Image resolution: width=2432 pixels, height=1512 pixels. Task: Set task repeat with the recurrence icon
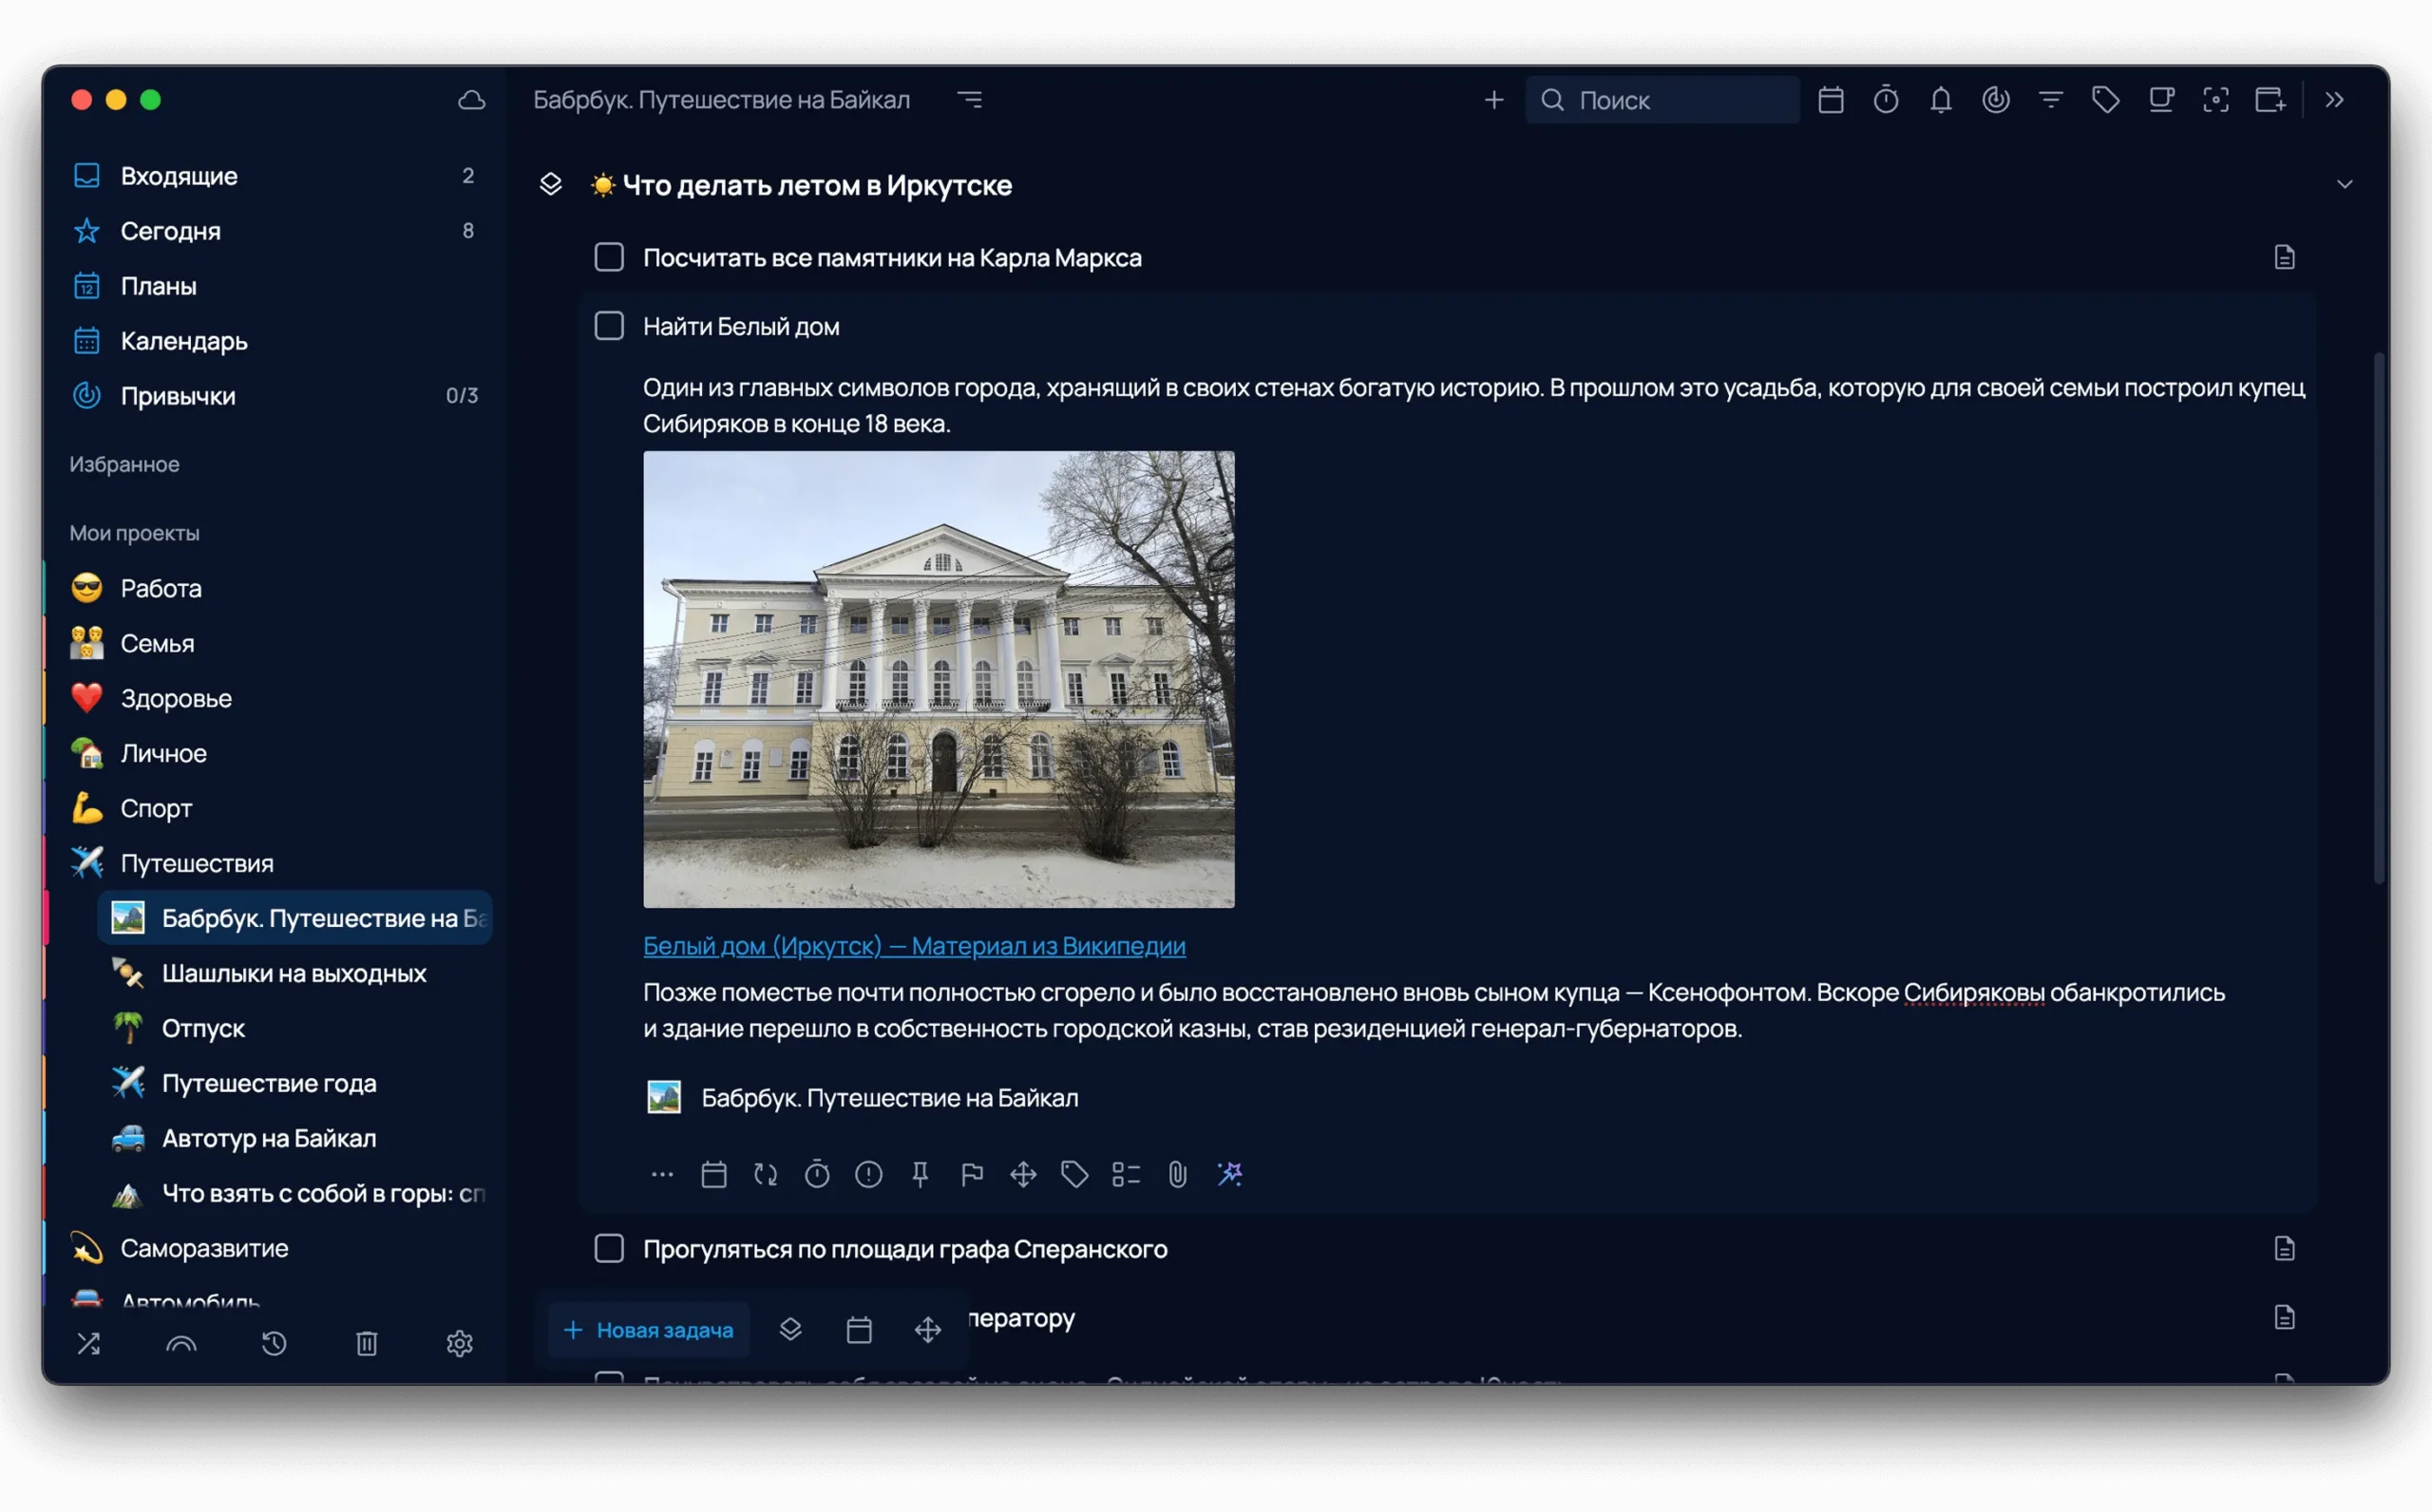click(766, 1174)
